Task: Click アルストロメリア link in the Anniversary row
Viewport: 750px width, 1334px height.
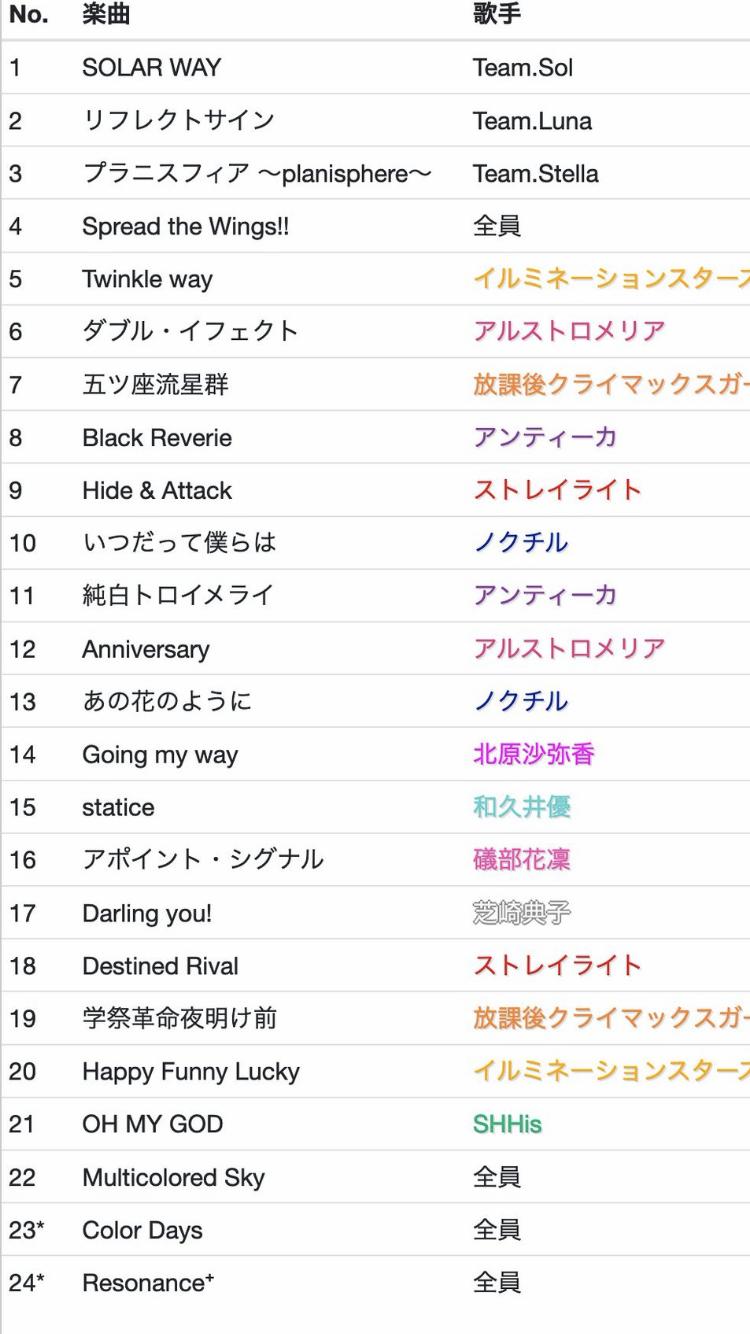Action: [x=569, y=648]
